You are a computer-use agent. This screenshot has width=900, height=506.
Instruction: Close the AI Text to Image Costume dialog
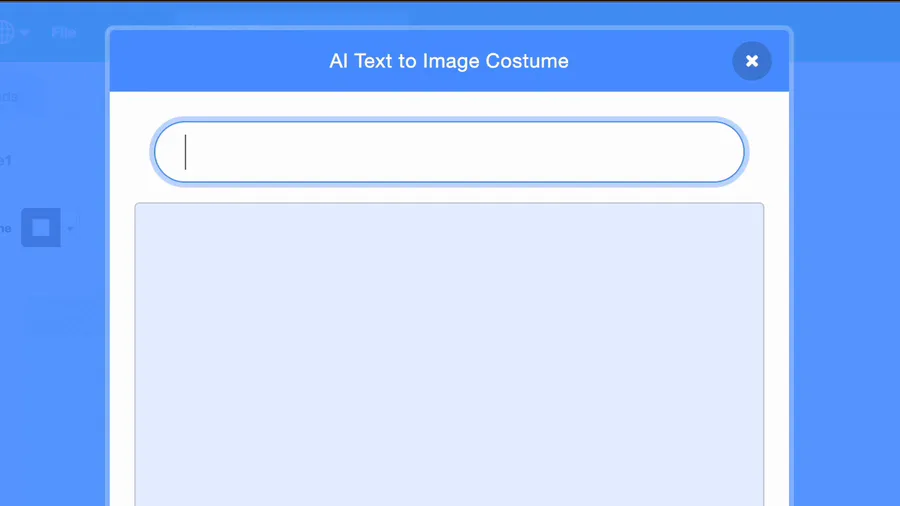click(x=751, y=61)
